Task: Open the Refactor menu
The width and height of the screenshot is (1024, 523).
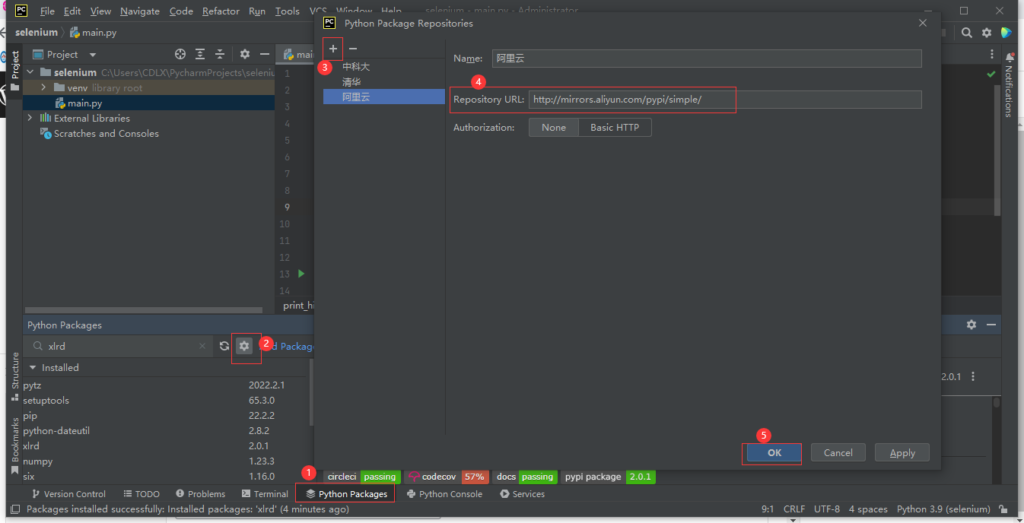Action: point(220,11)
